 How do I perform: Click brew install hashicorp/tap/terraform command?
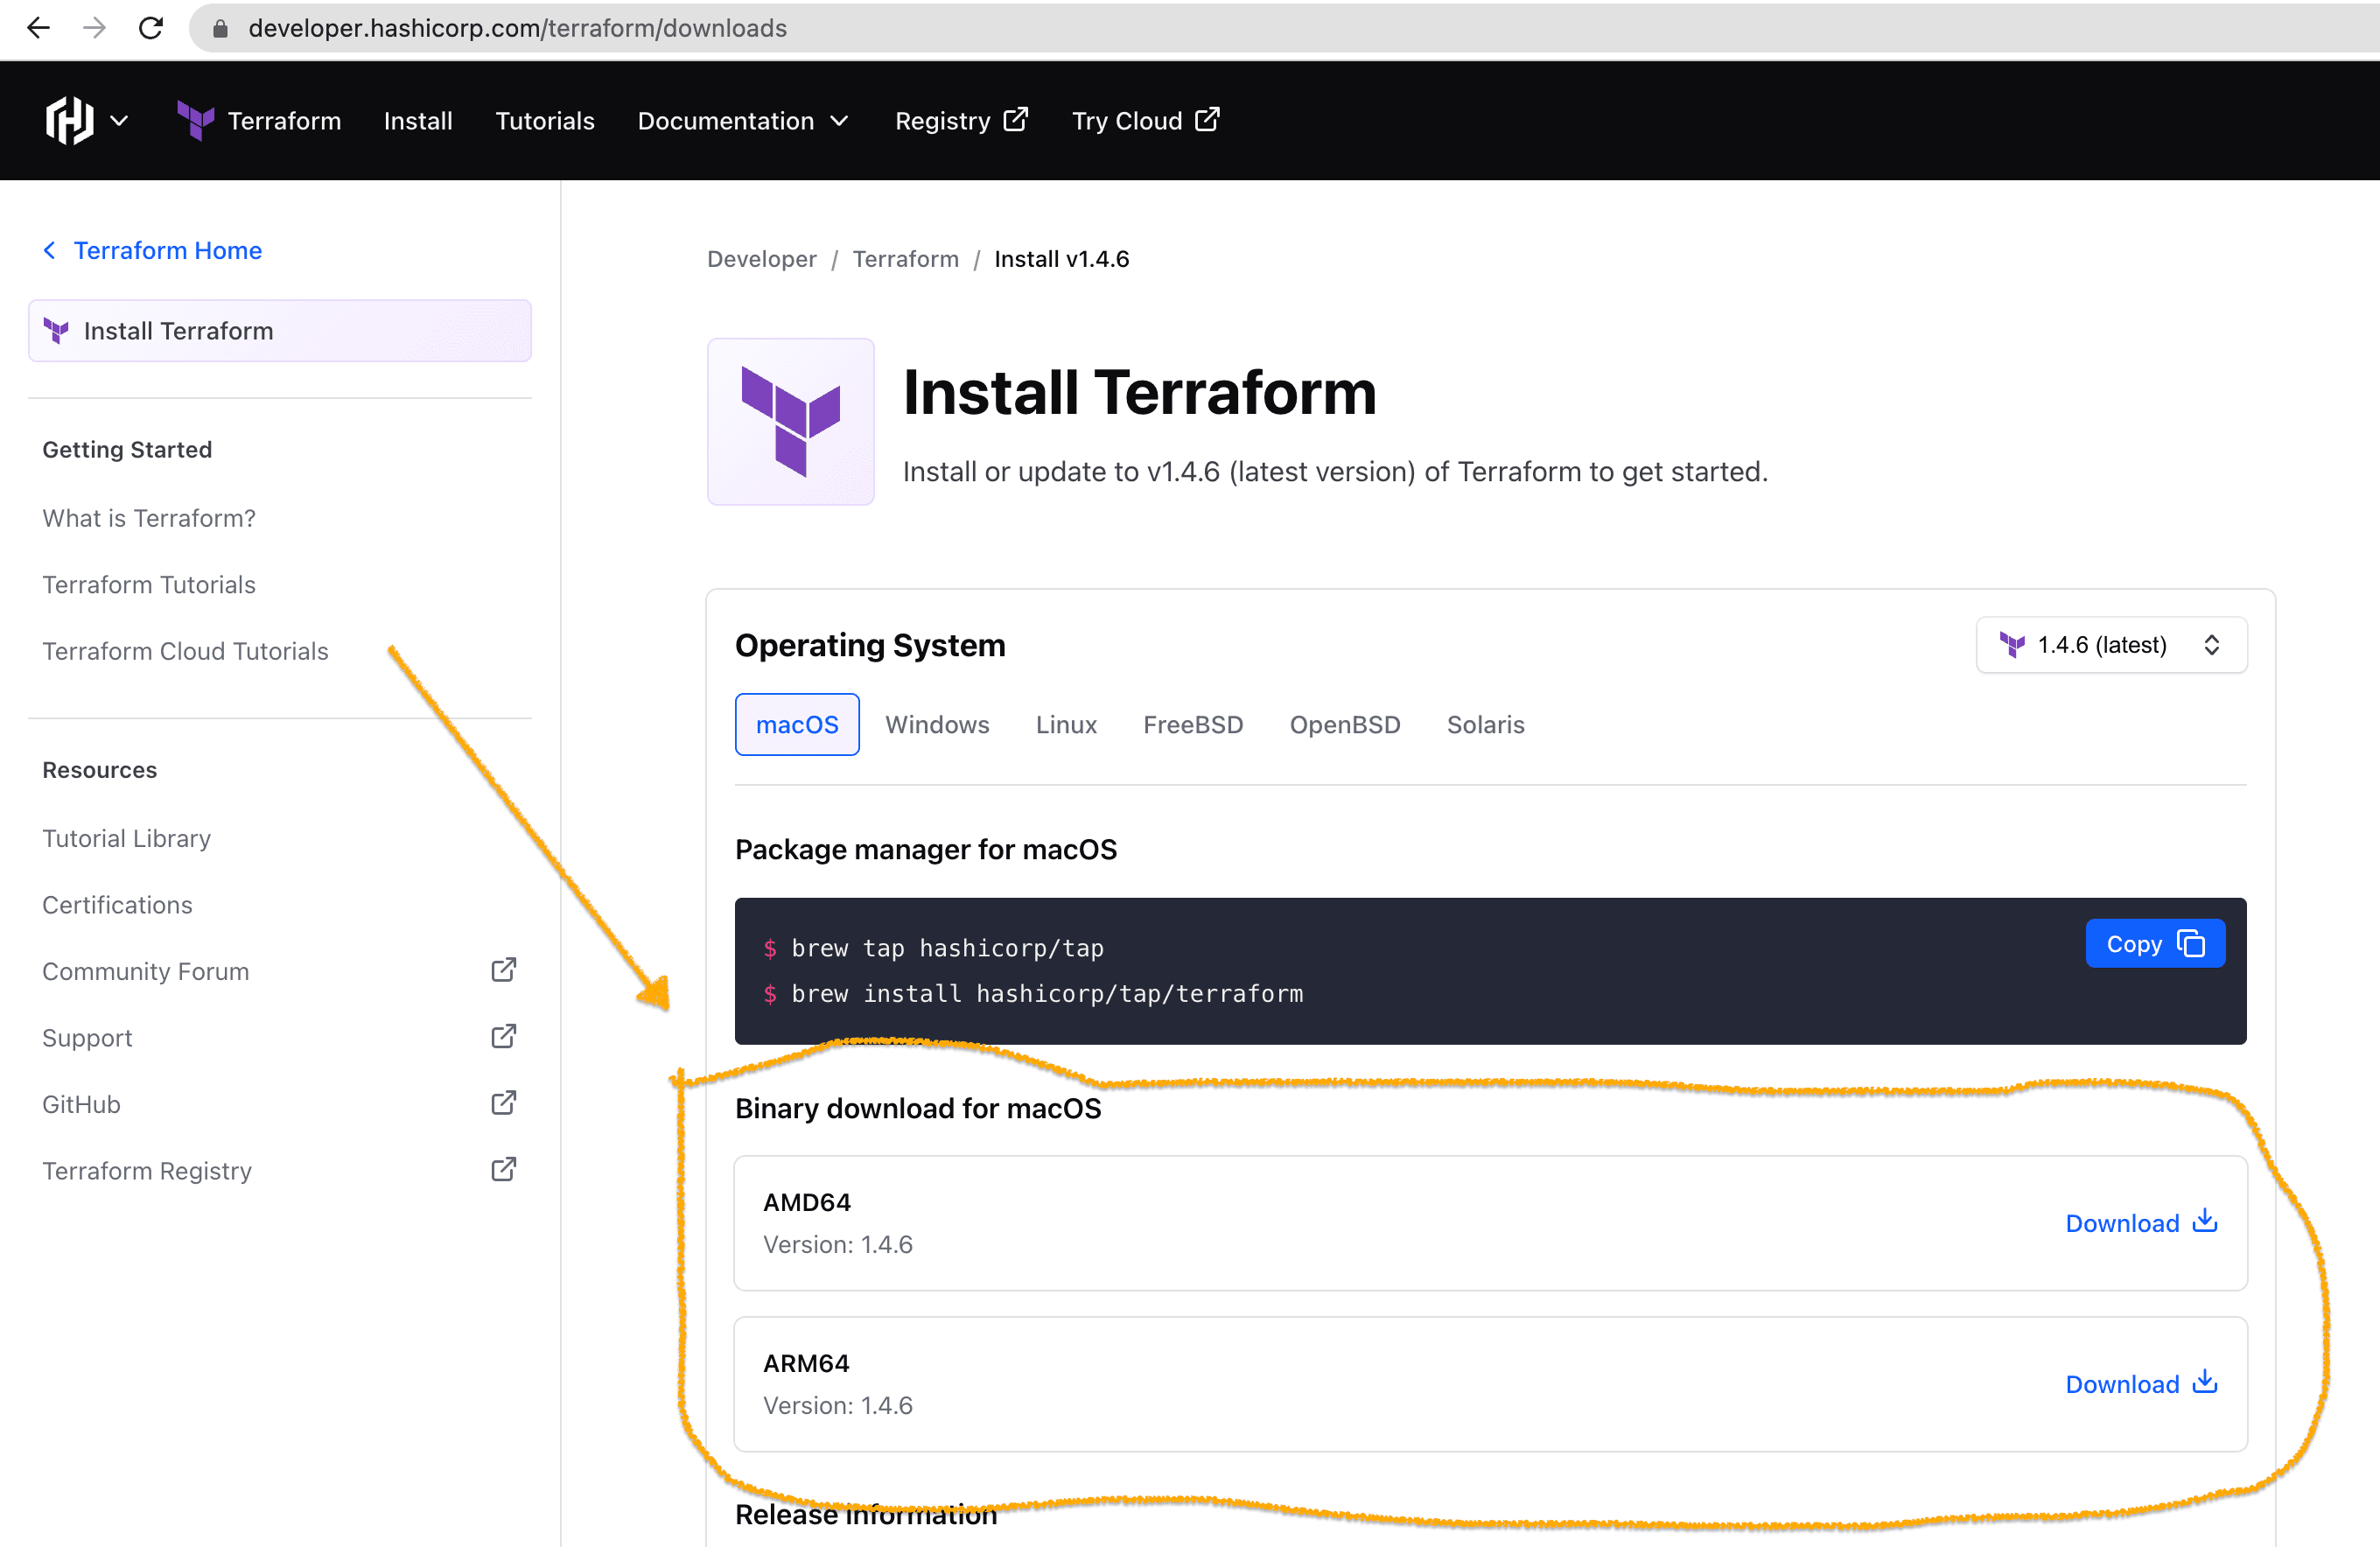coord(1047,994)
